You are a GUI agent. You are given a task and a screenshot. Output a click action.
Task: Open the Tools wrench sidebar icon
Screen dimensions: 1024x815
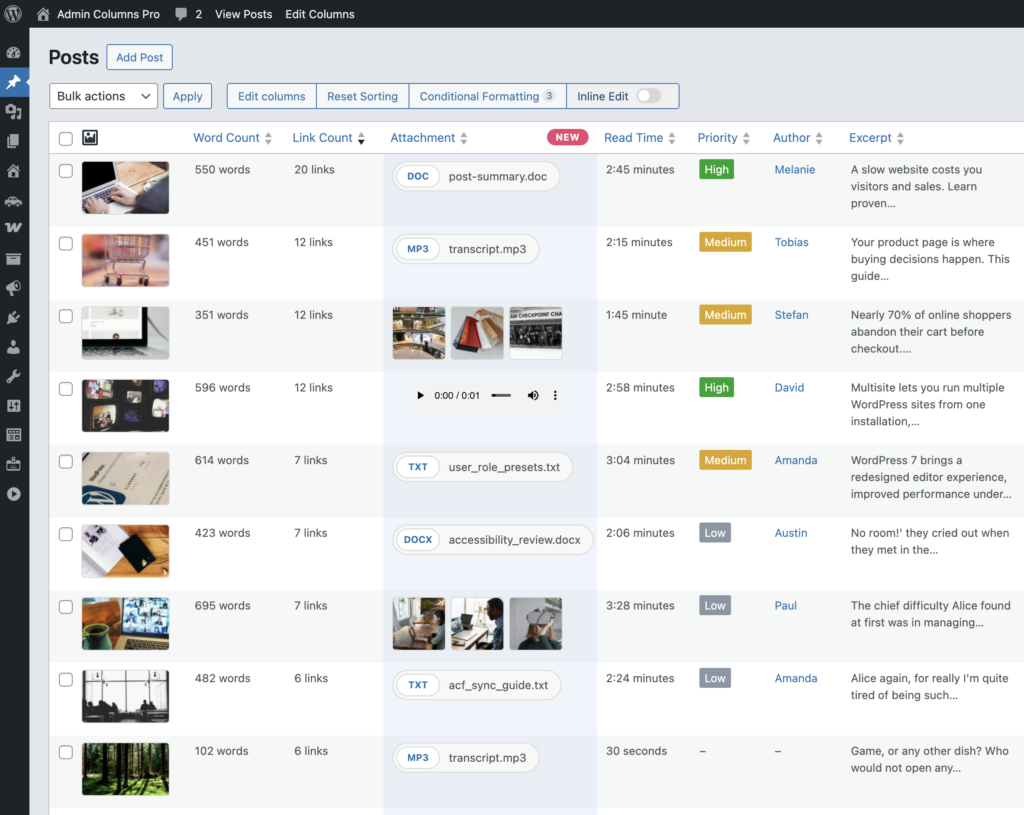point(13,377)
